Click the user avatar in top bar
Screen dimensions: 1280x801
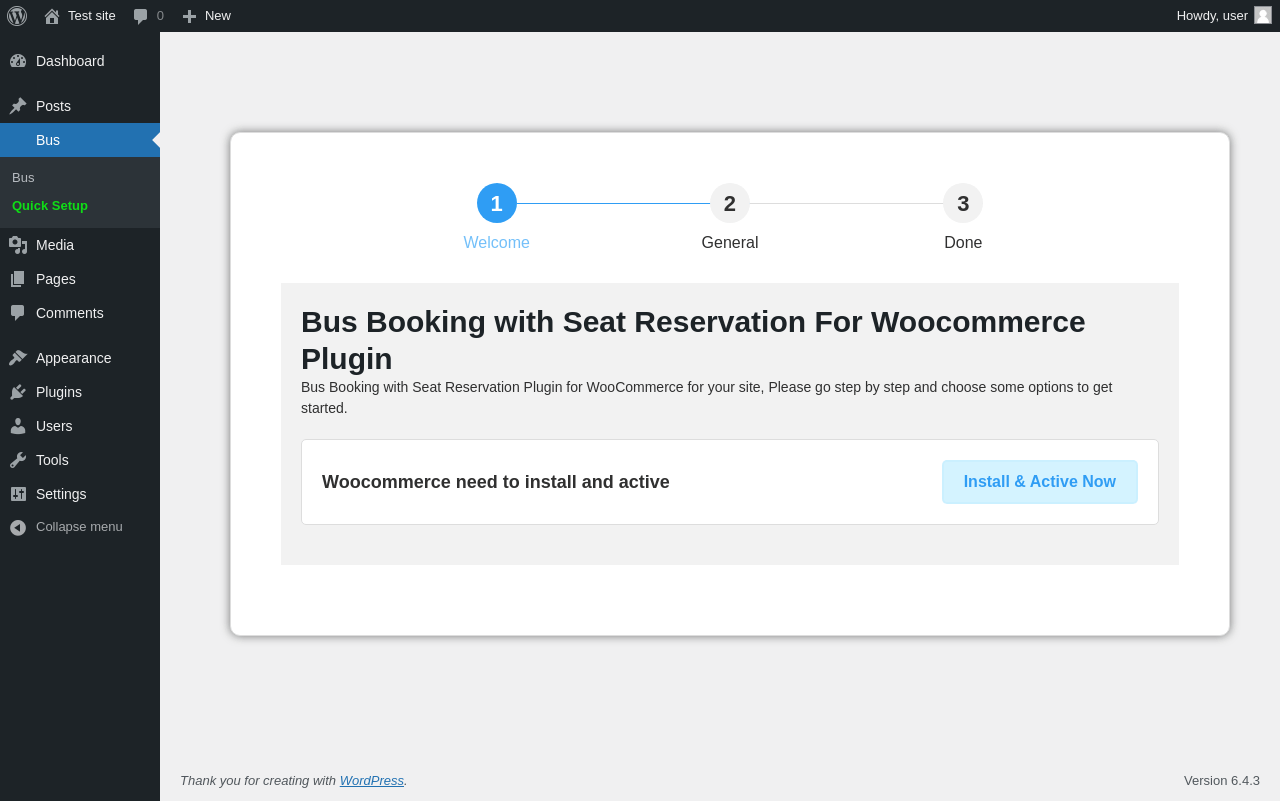(x=1263, y=15)
